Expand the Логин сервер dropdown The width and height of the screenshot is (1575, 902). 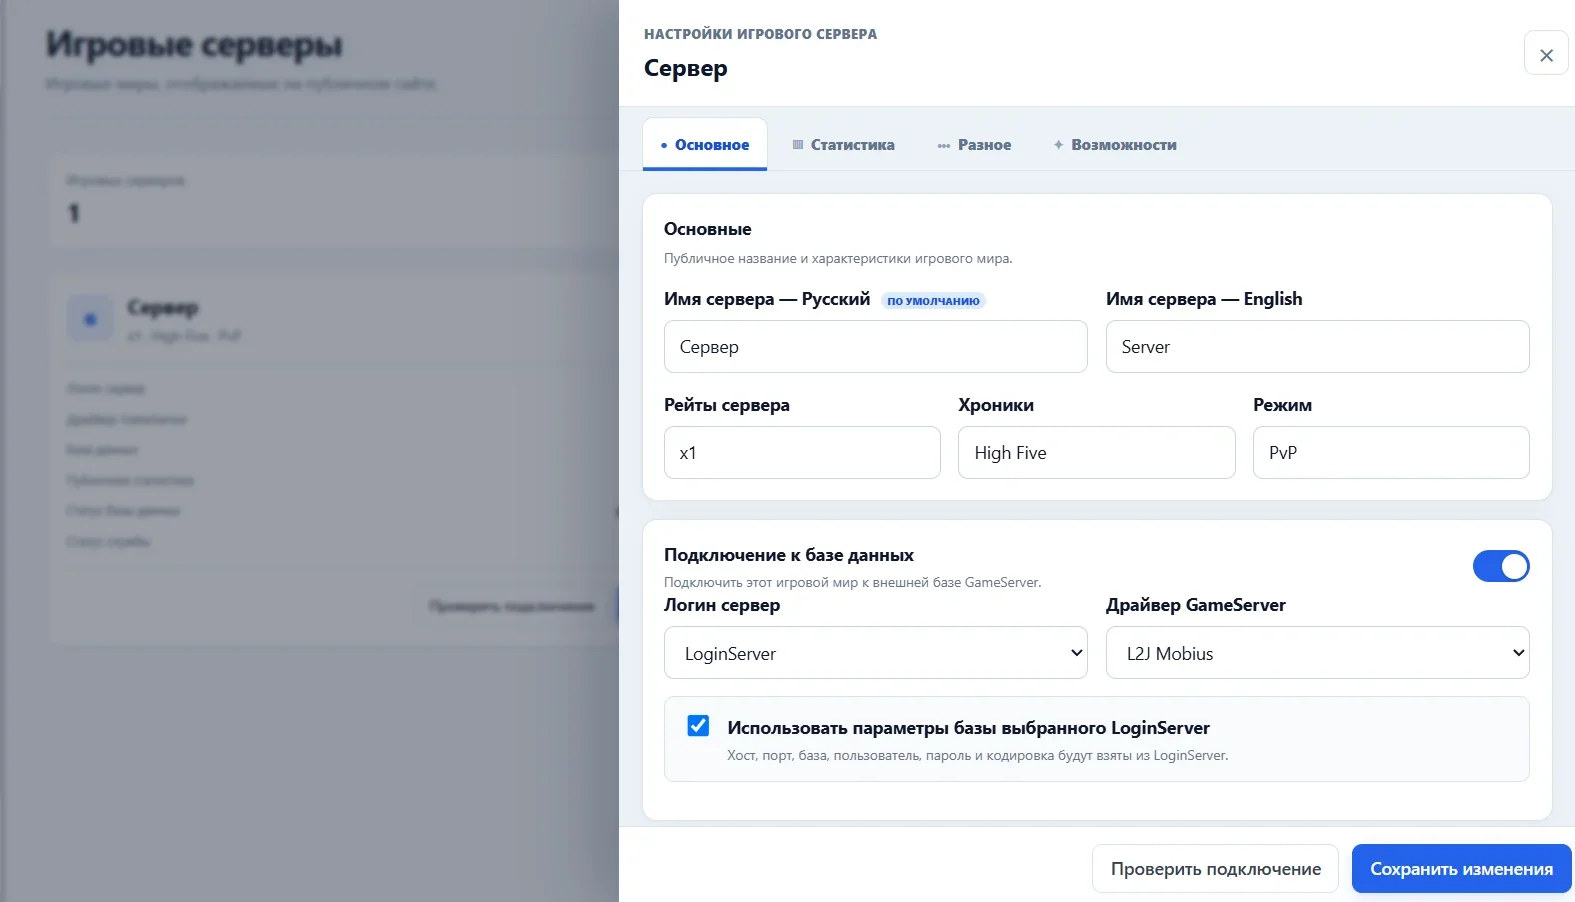875,653
